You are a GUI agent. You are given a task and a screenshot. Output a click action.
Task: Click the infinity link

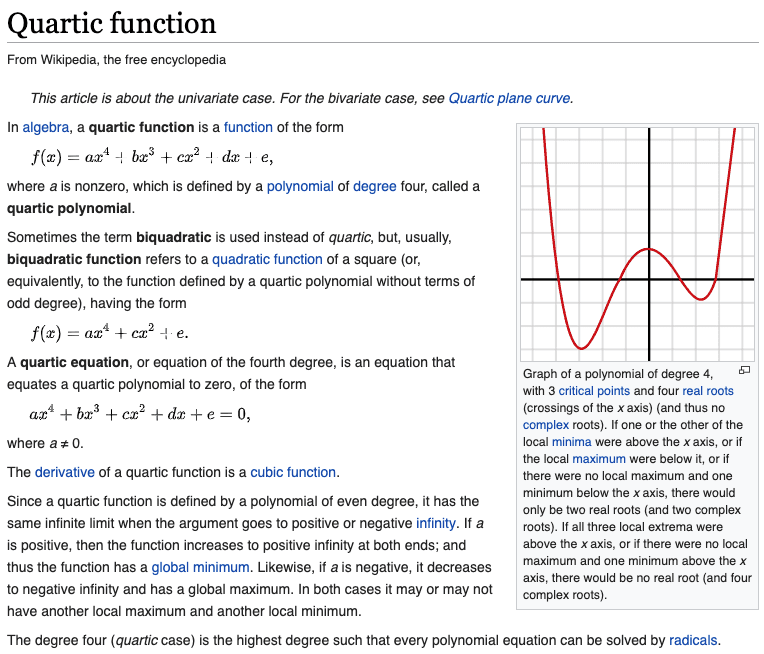(x=436, y=523)
